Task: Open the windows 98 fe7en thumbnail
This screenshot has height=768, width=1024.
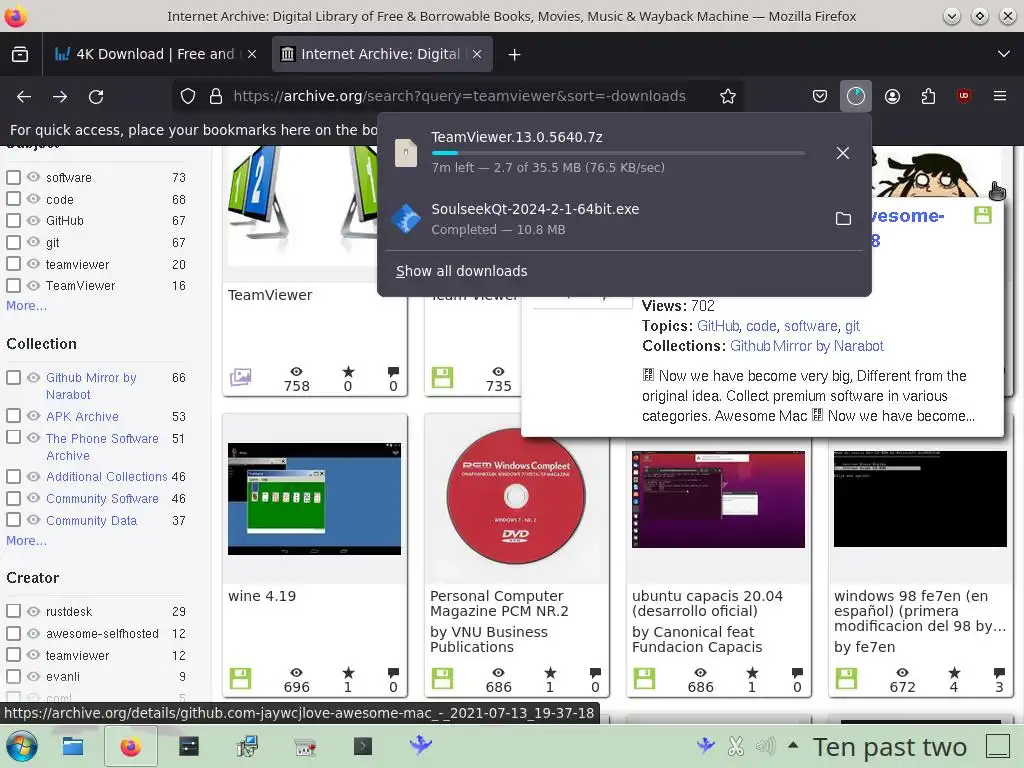Action: (920, 499)
